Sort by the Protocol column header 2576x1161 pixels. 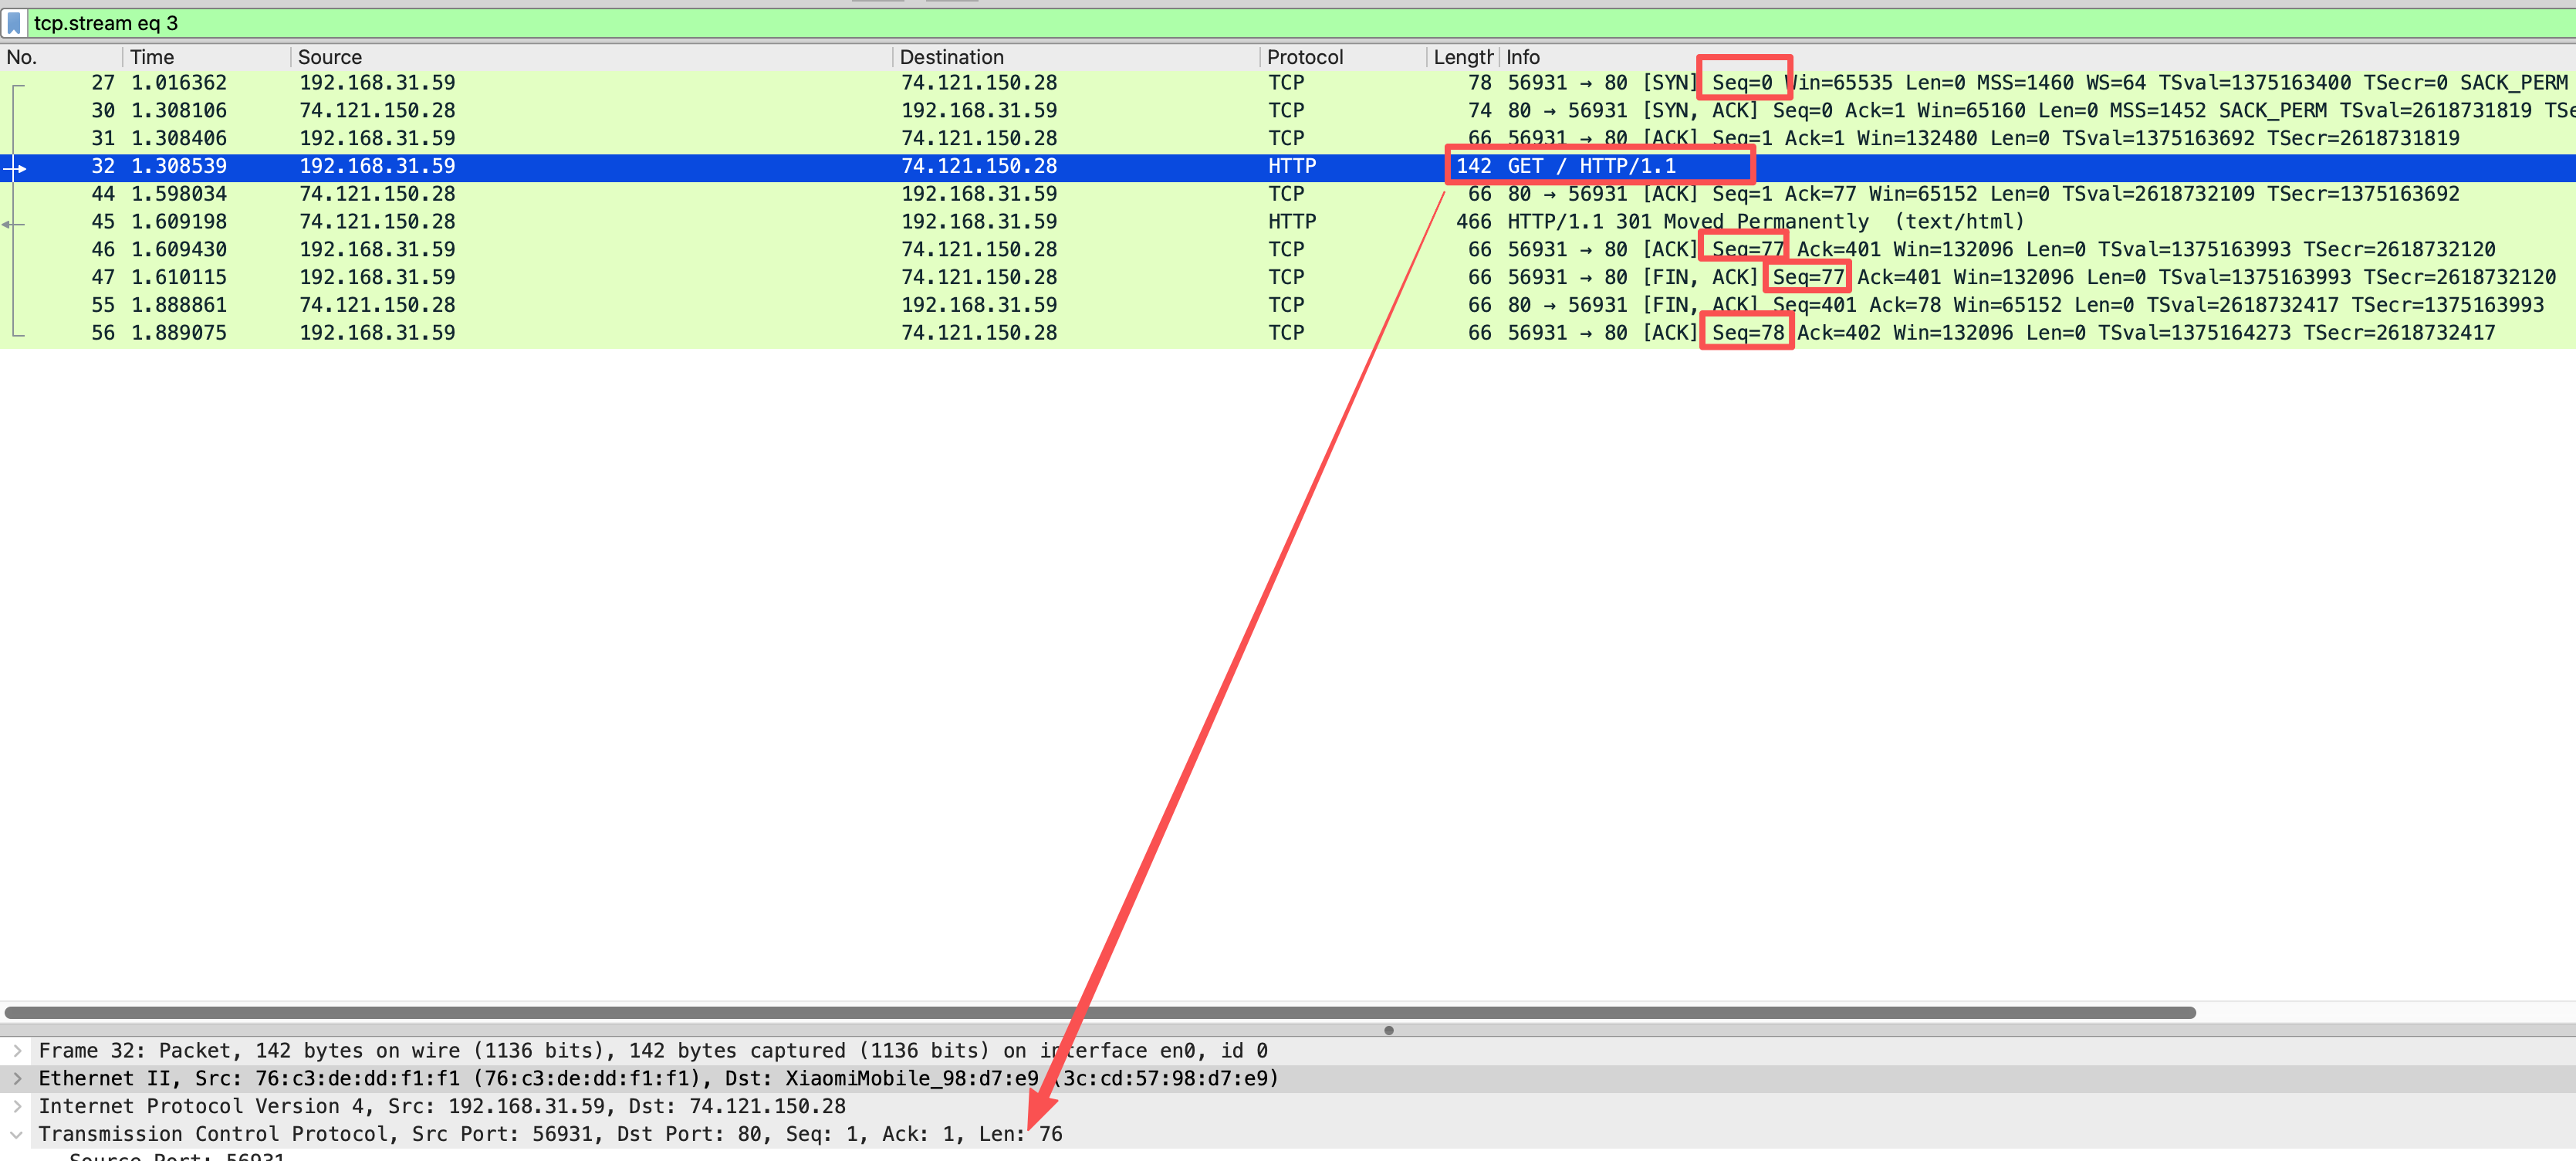click(x=1305, y=57)
